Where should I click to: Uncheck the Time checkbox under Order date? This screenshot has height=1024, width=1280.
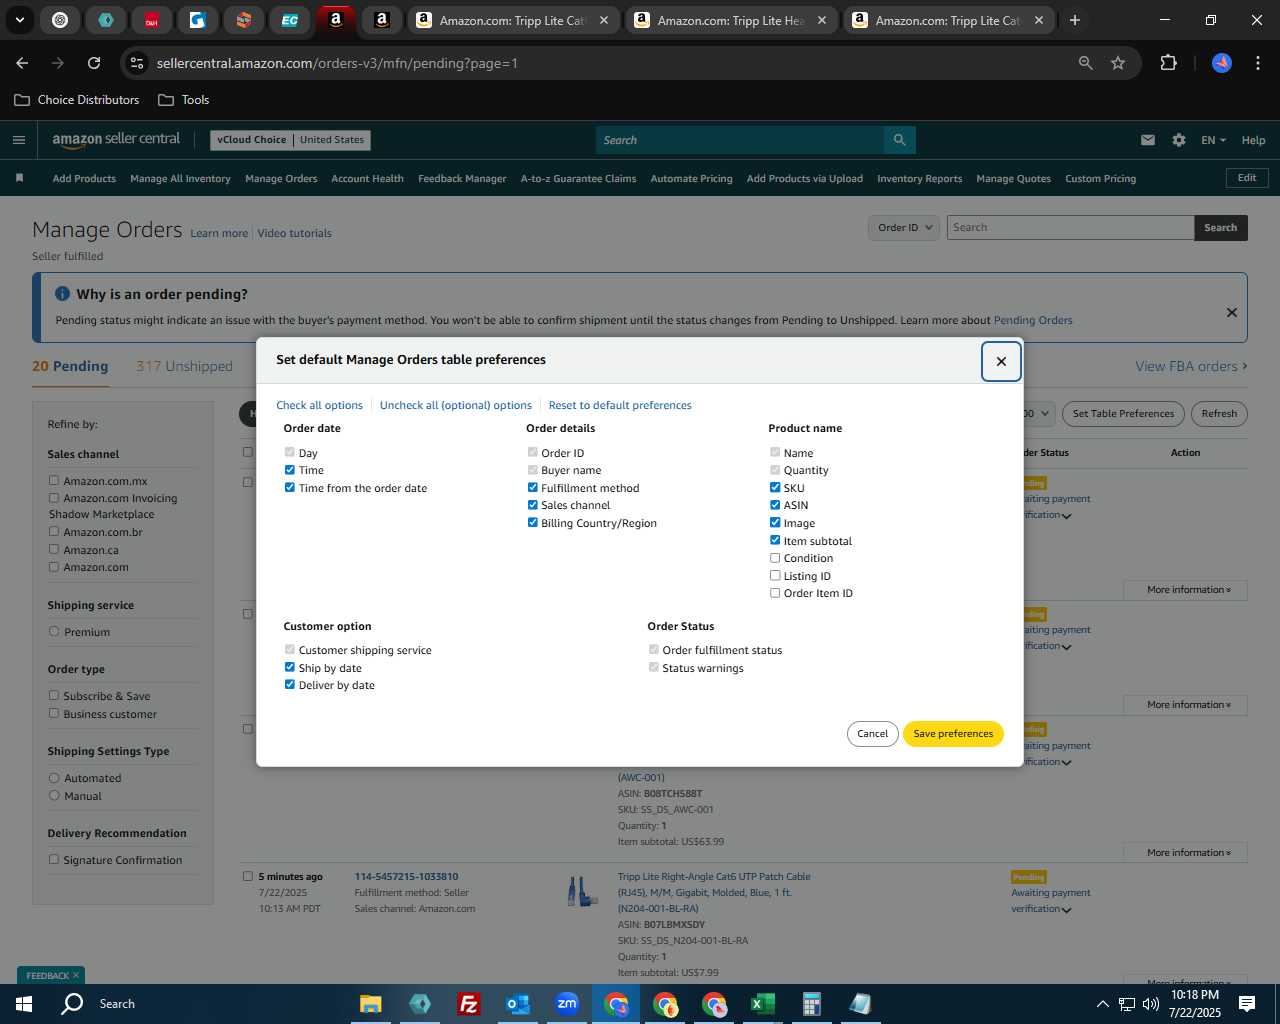coord(290,470)
